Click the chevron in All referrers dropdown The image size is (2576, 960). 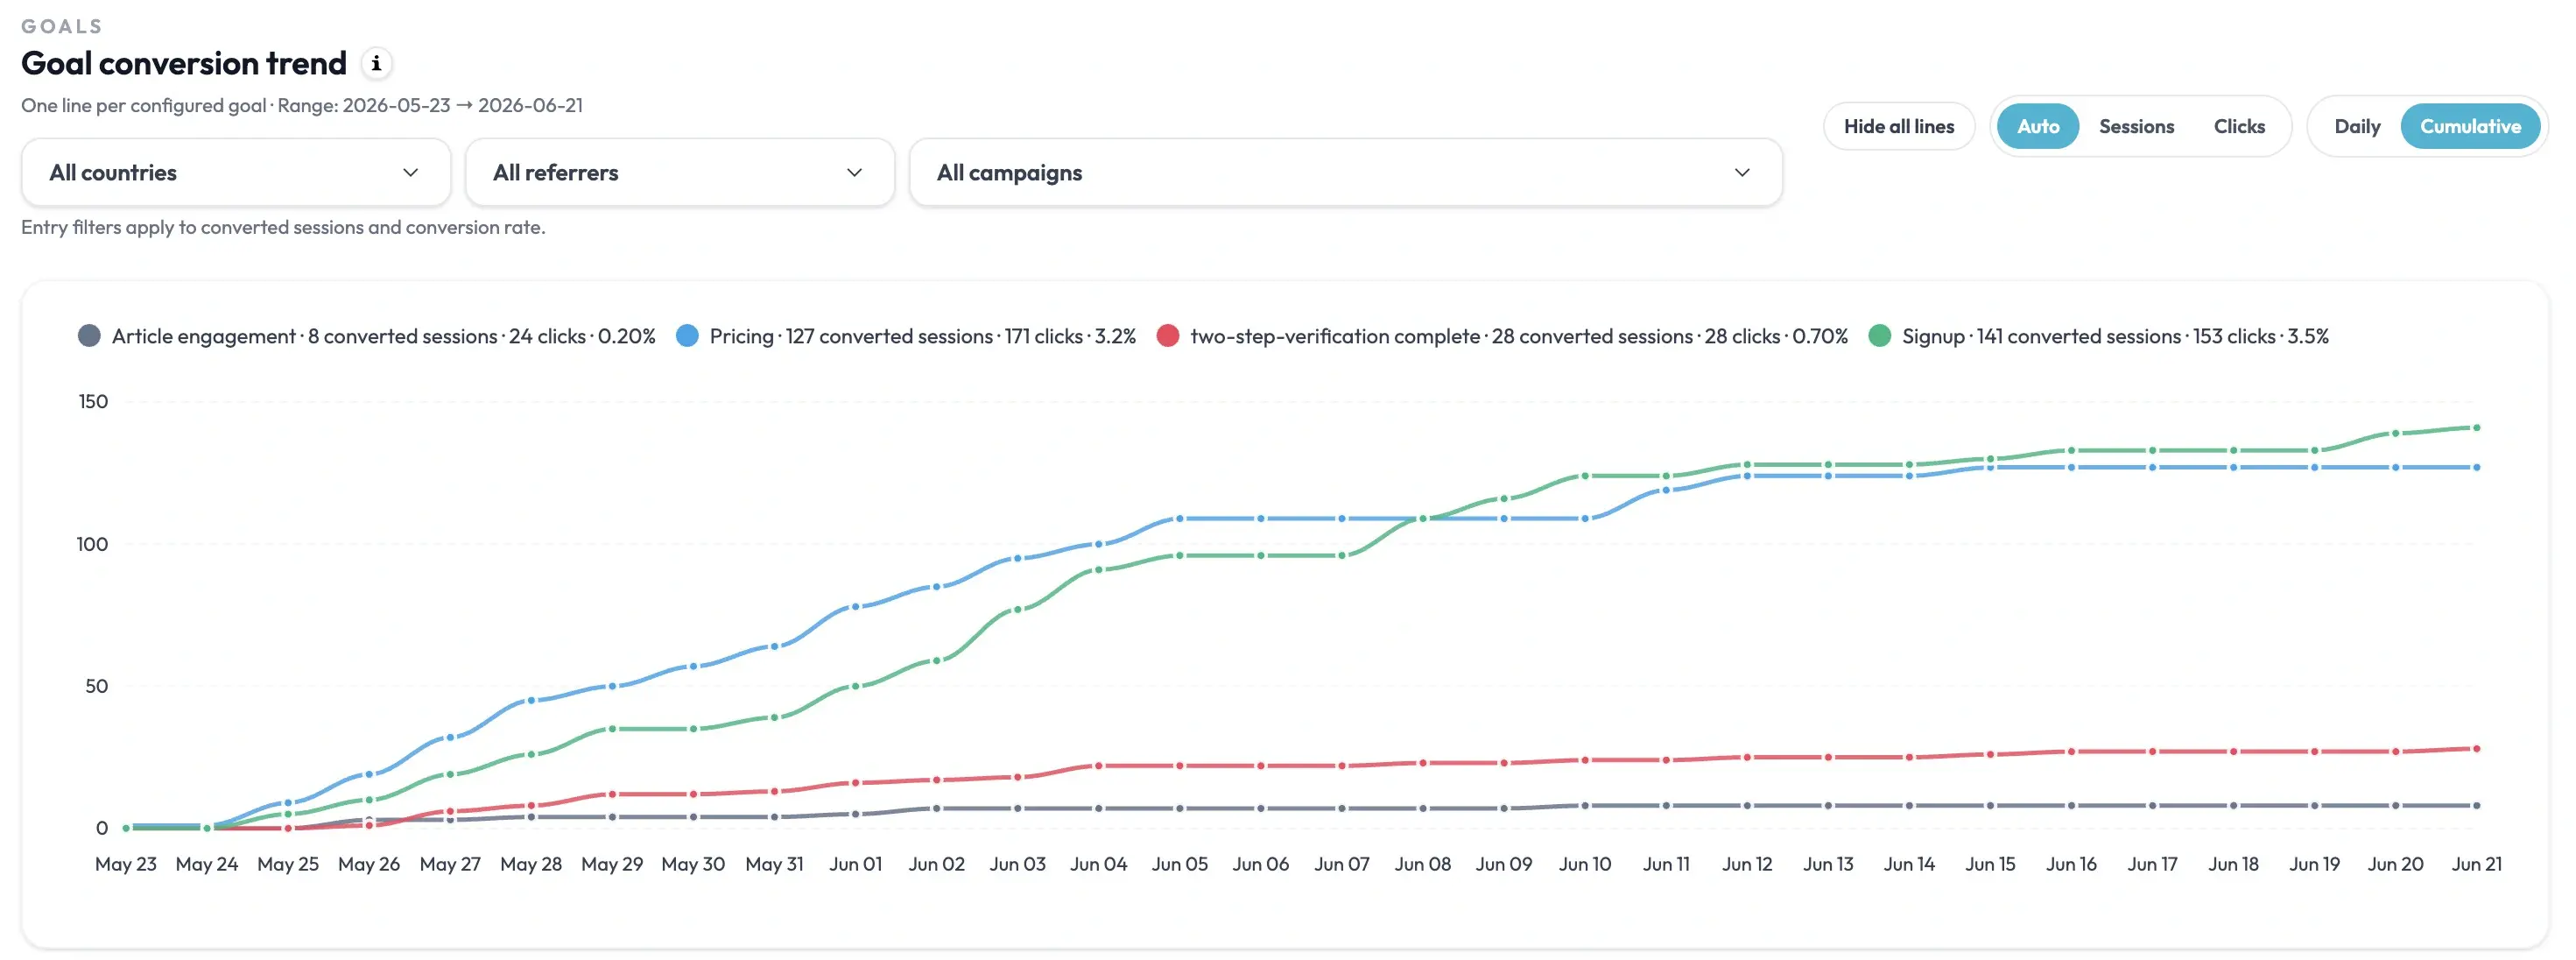(854, 173)
